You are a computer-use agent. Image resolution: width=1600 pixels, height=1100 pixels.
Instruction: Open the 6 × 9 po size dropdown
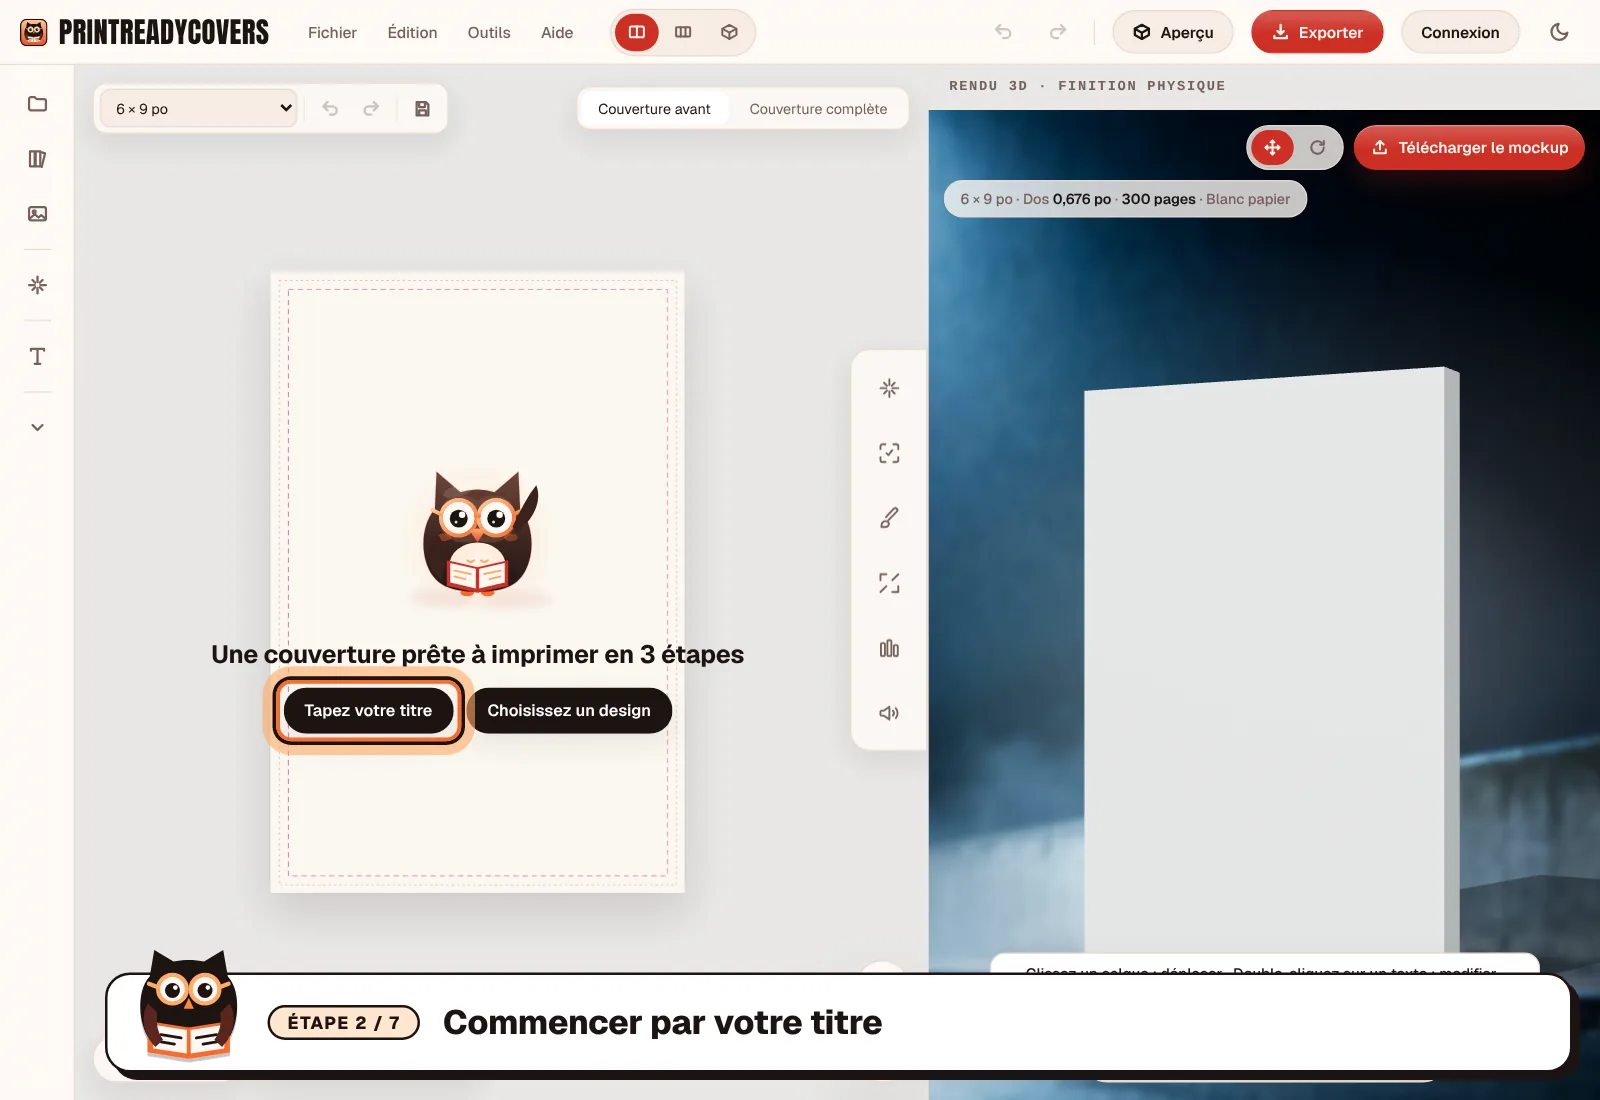point(199,108)
